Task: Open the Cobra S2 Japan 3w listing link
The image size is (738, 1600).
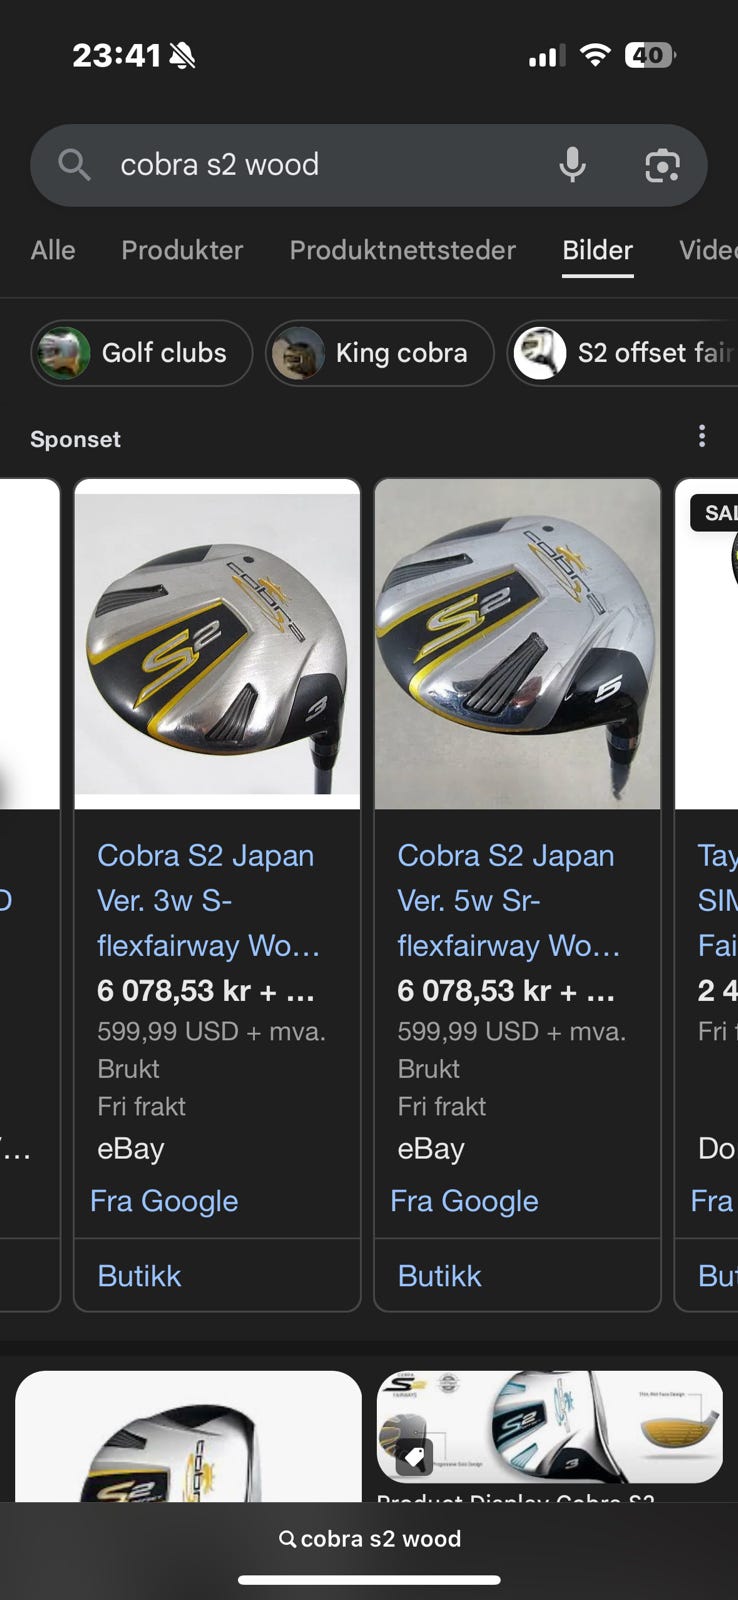Action: click(209, 900)
